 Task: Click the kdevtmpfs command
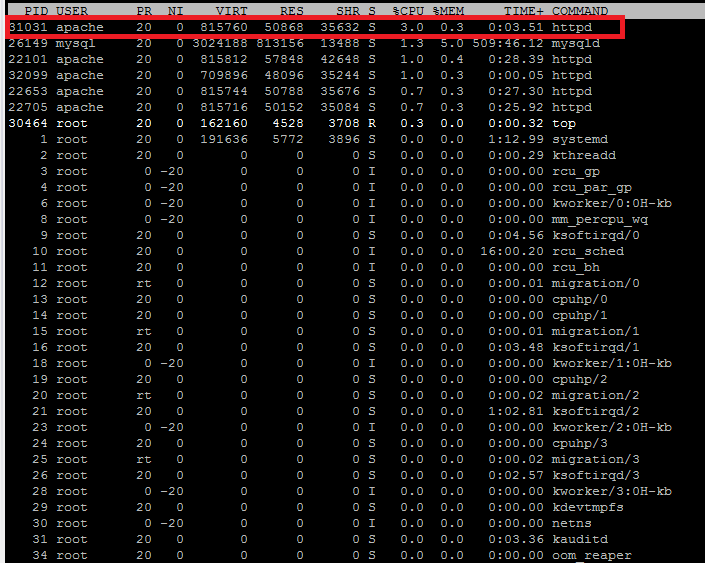pos(588,507)
